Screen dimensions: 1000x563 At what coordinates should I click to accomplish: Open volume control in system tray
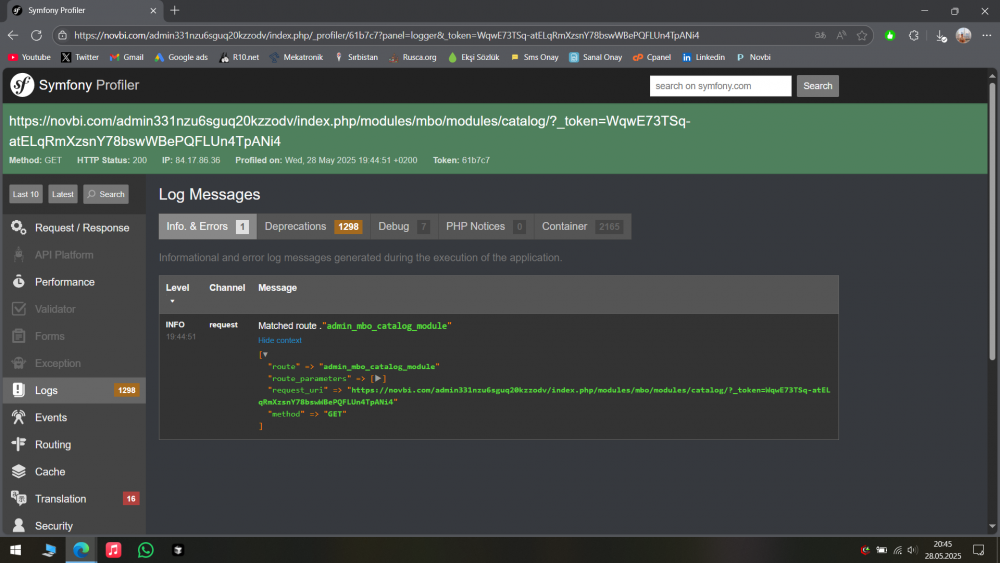pyautogui.click(x=912, y=550)
